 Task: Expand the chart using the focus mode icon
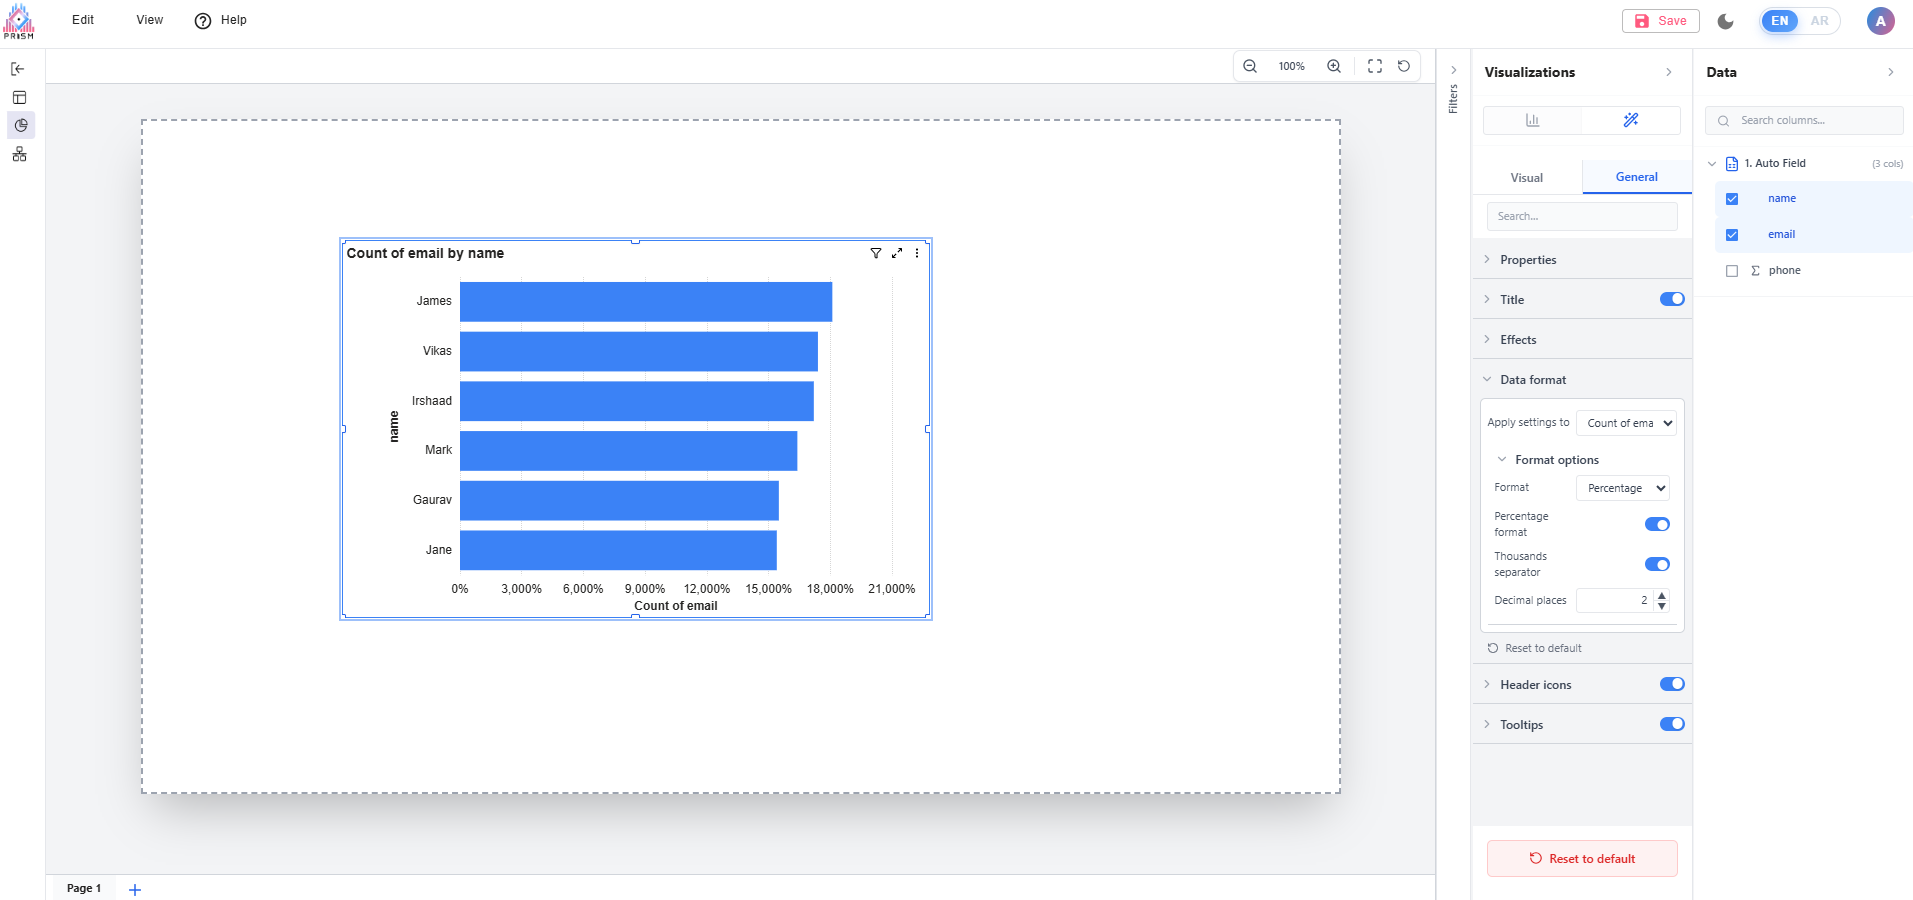tap(897, 253)
